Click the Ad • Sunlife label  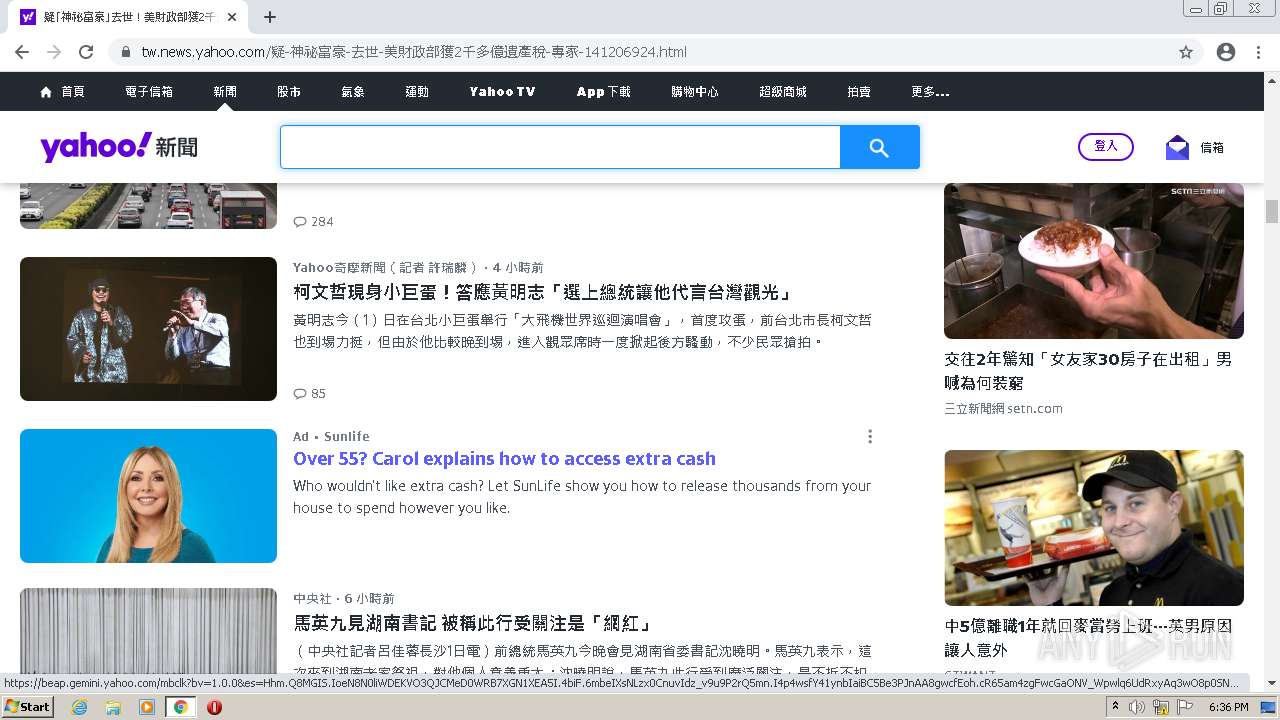coord(331,436)
